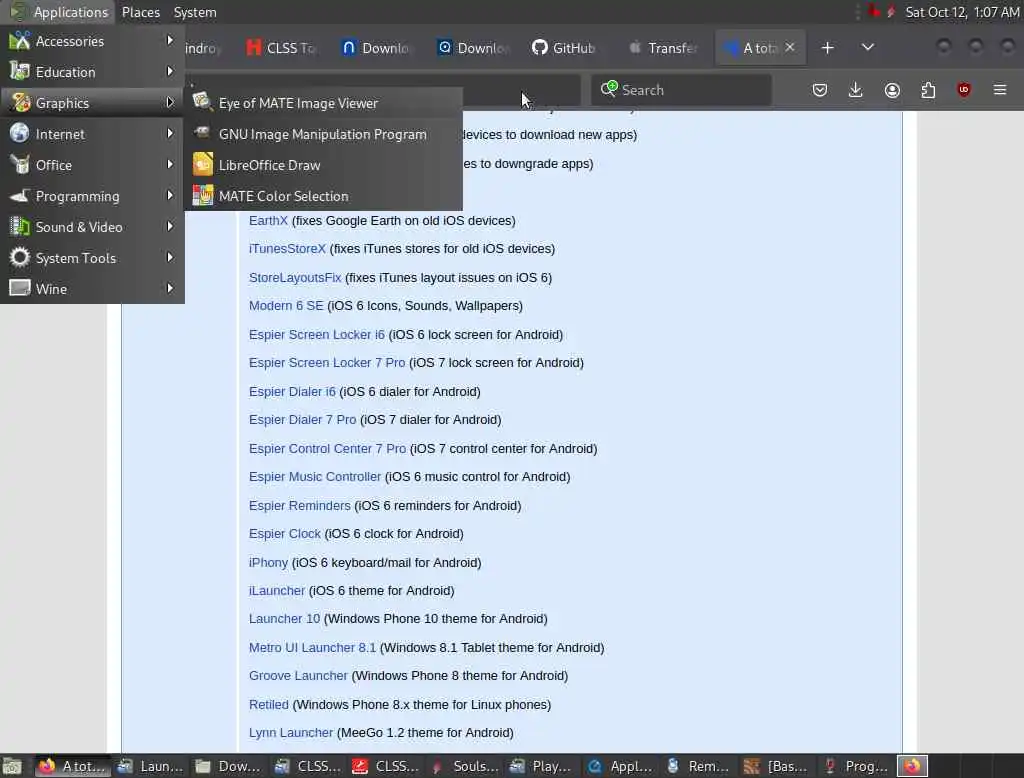Open the Groove Launcher link
Image resolution: width=1024 pixels, height=778 pixels.
(298, 675)
